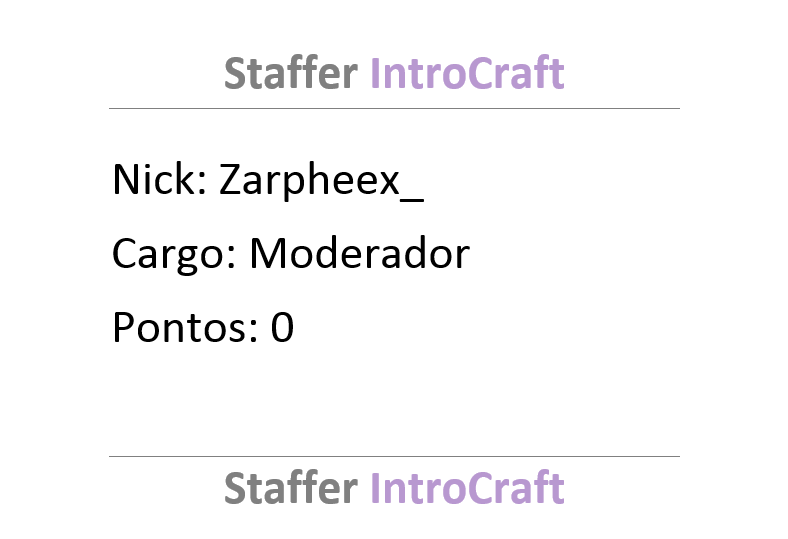Click the horizontal line above the footer

(x=394, y=457)
